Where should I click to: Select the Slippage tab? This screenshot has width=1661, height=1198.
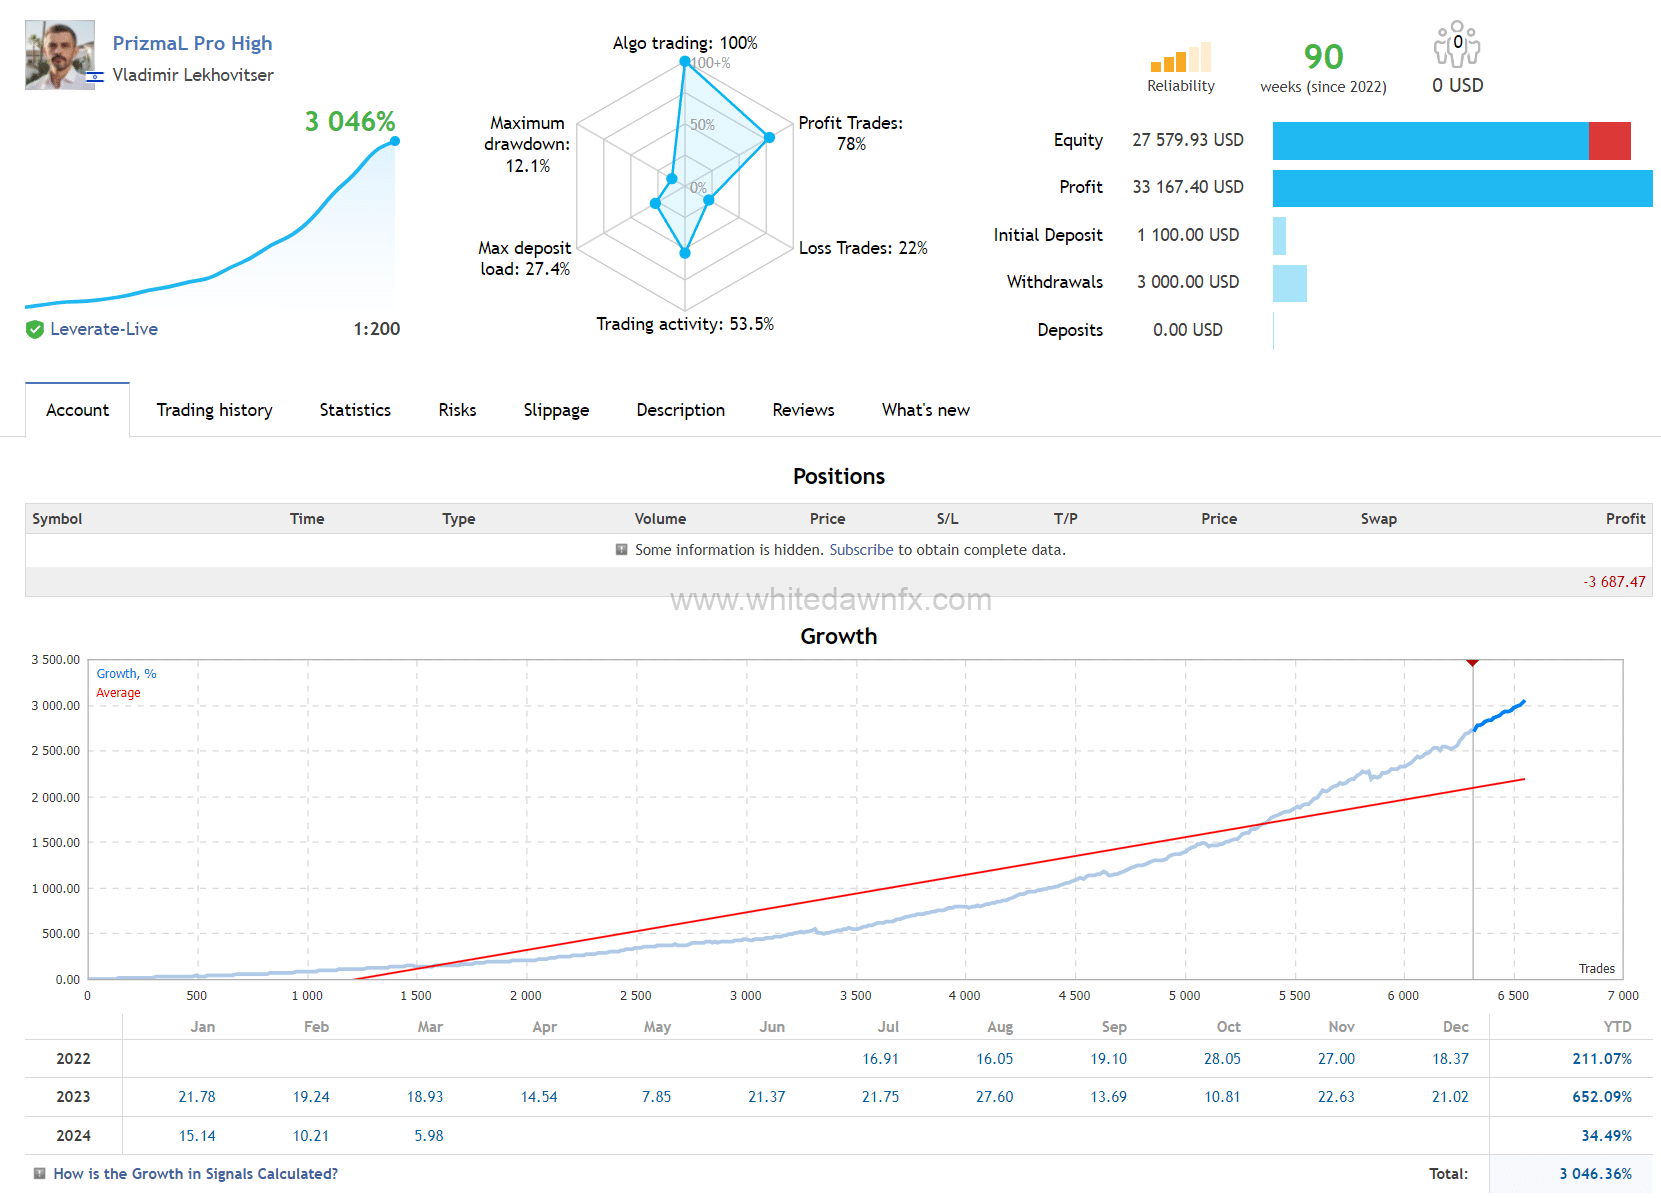pos(556,410)
